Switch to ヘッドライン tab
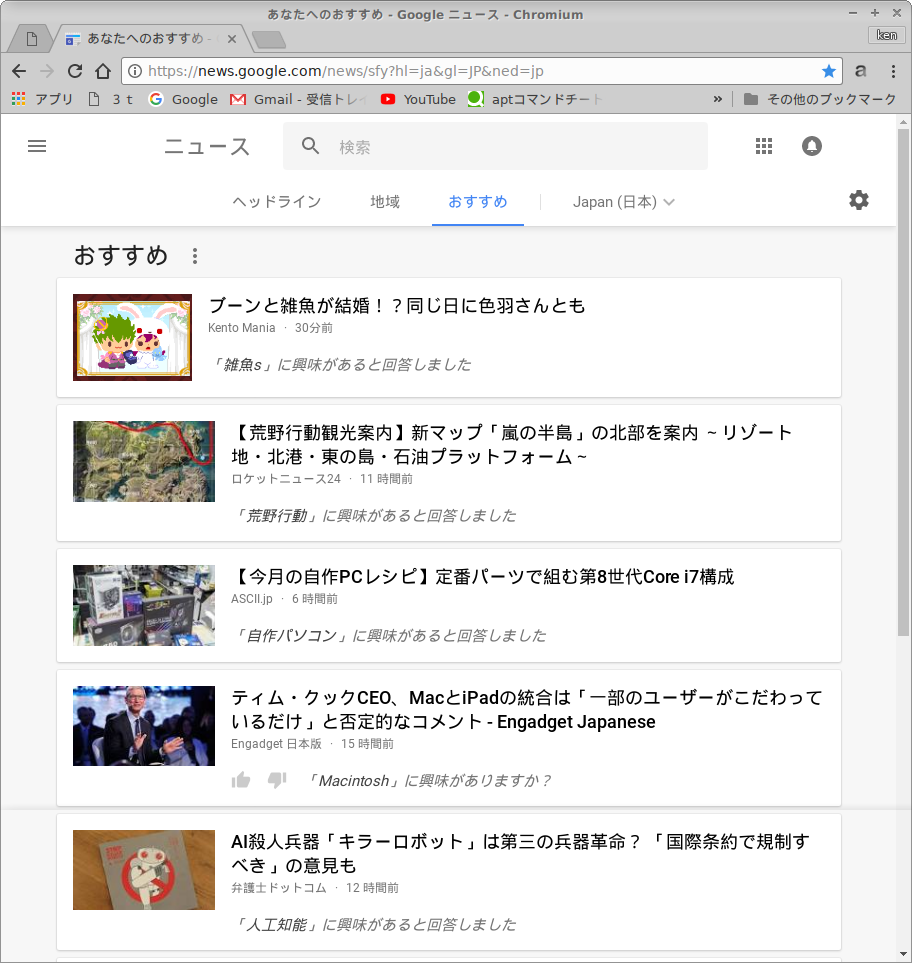Screen dimensions: 912x963 coord(276,202)
